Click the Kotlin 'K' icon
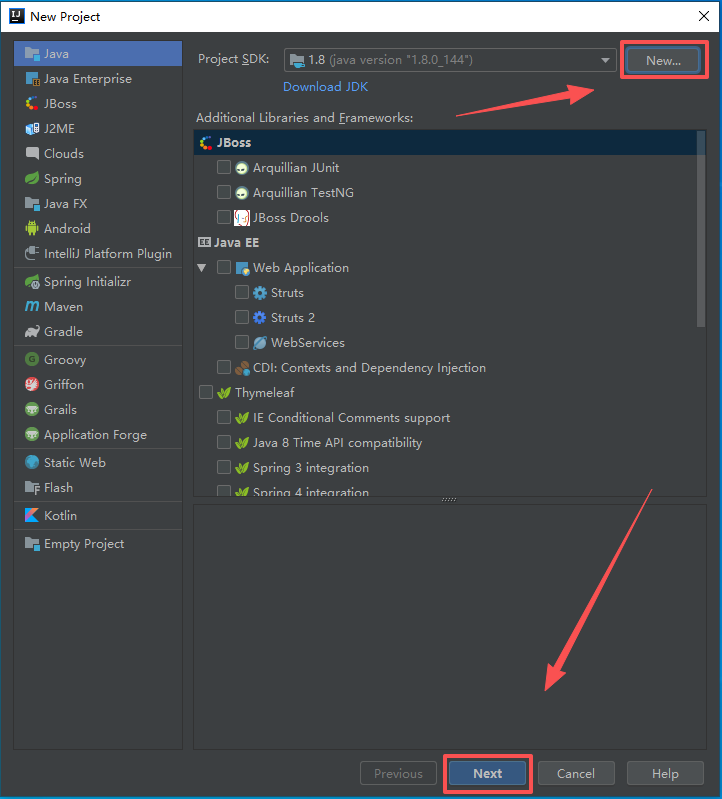The image size is (722, 799). pyautogui.click(x=32, y=515)
